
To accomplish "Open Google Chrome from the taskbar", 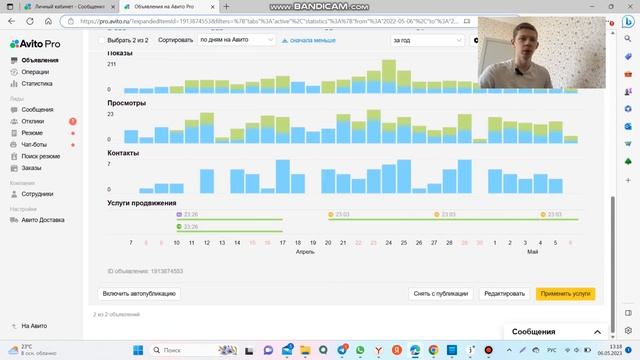I will point(433,350).
